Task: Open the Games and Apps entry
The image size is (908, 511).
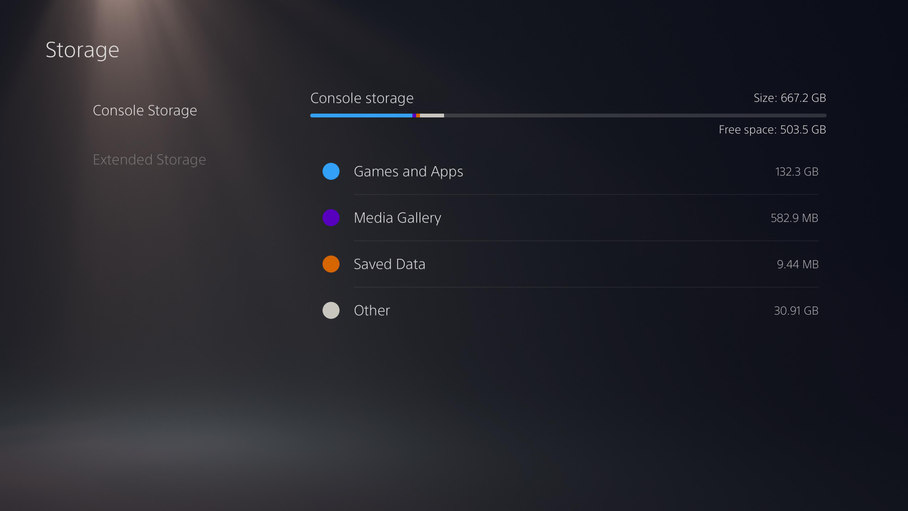Action: click(x=570, y=171)
